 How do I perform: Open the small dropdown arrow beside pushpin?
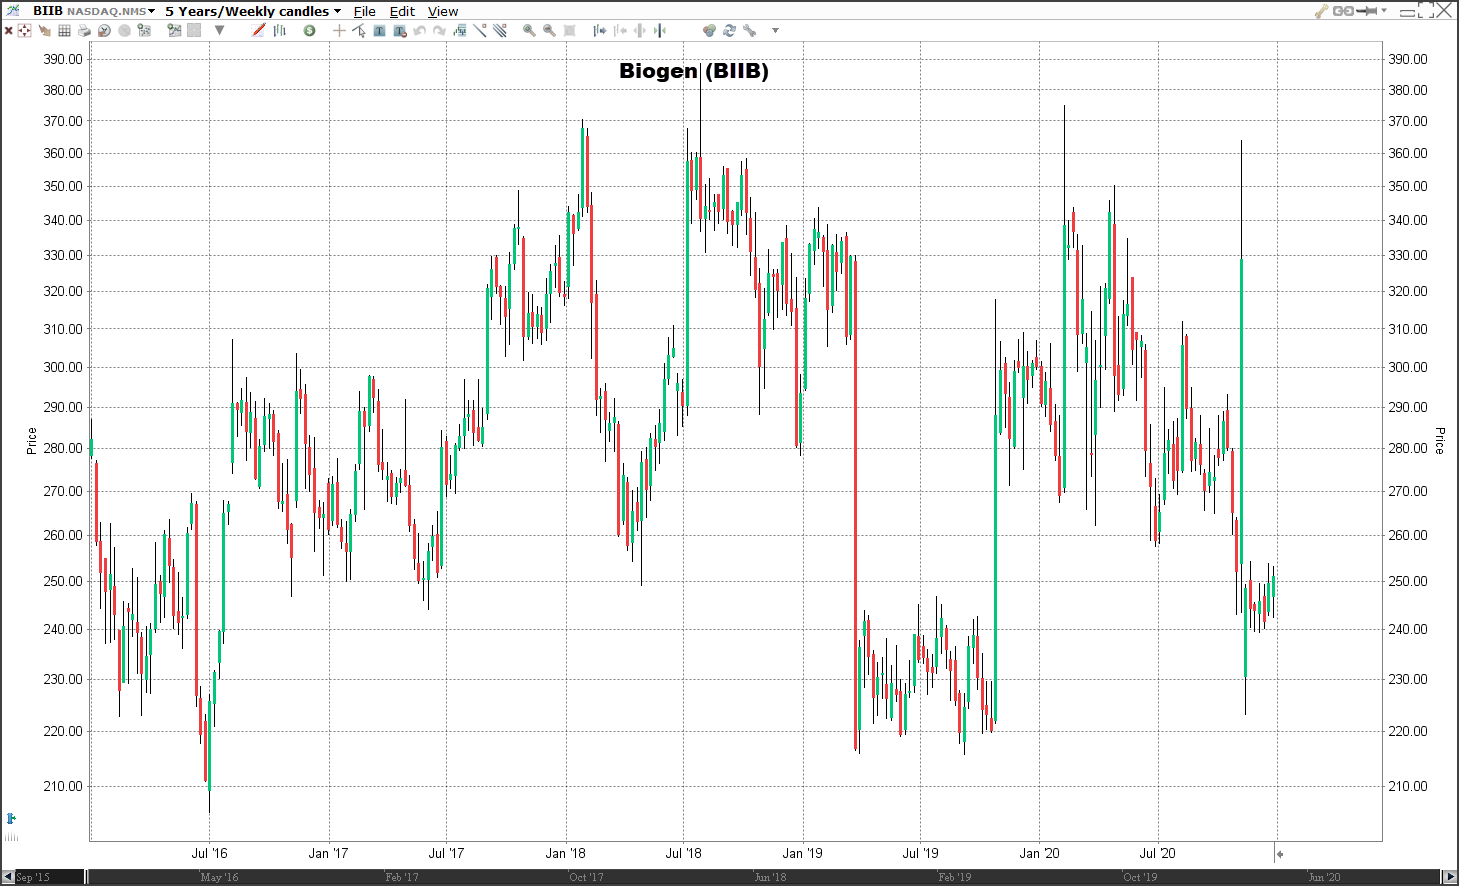[1384, 11]
